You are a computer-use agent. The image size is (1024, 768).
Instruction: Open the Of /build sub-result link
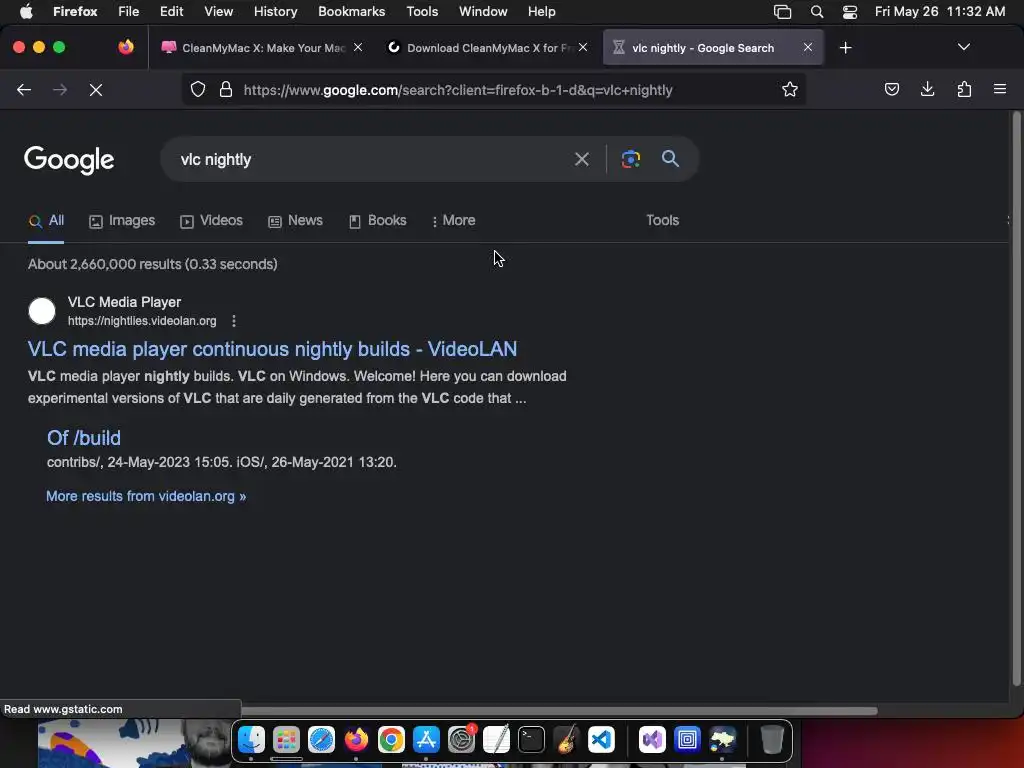coord(84,438)
